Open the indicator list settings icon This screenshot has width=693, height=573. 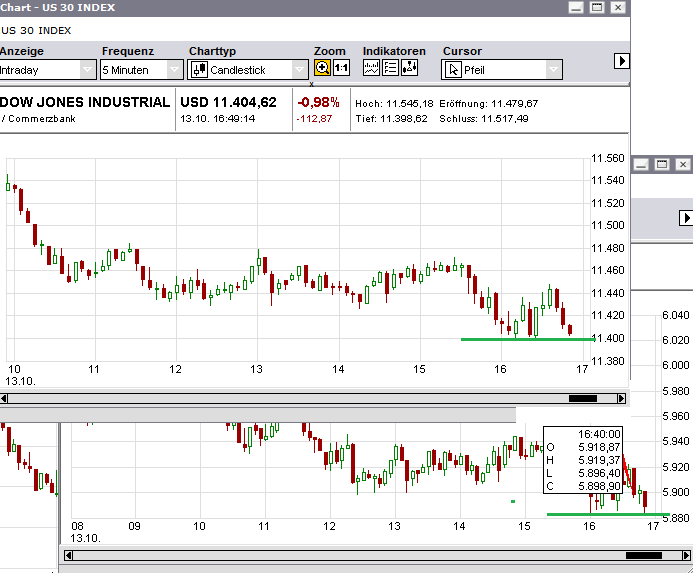tap(390, 68)
